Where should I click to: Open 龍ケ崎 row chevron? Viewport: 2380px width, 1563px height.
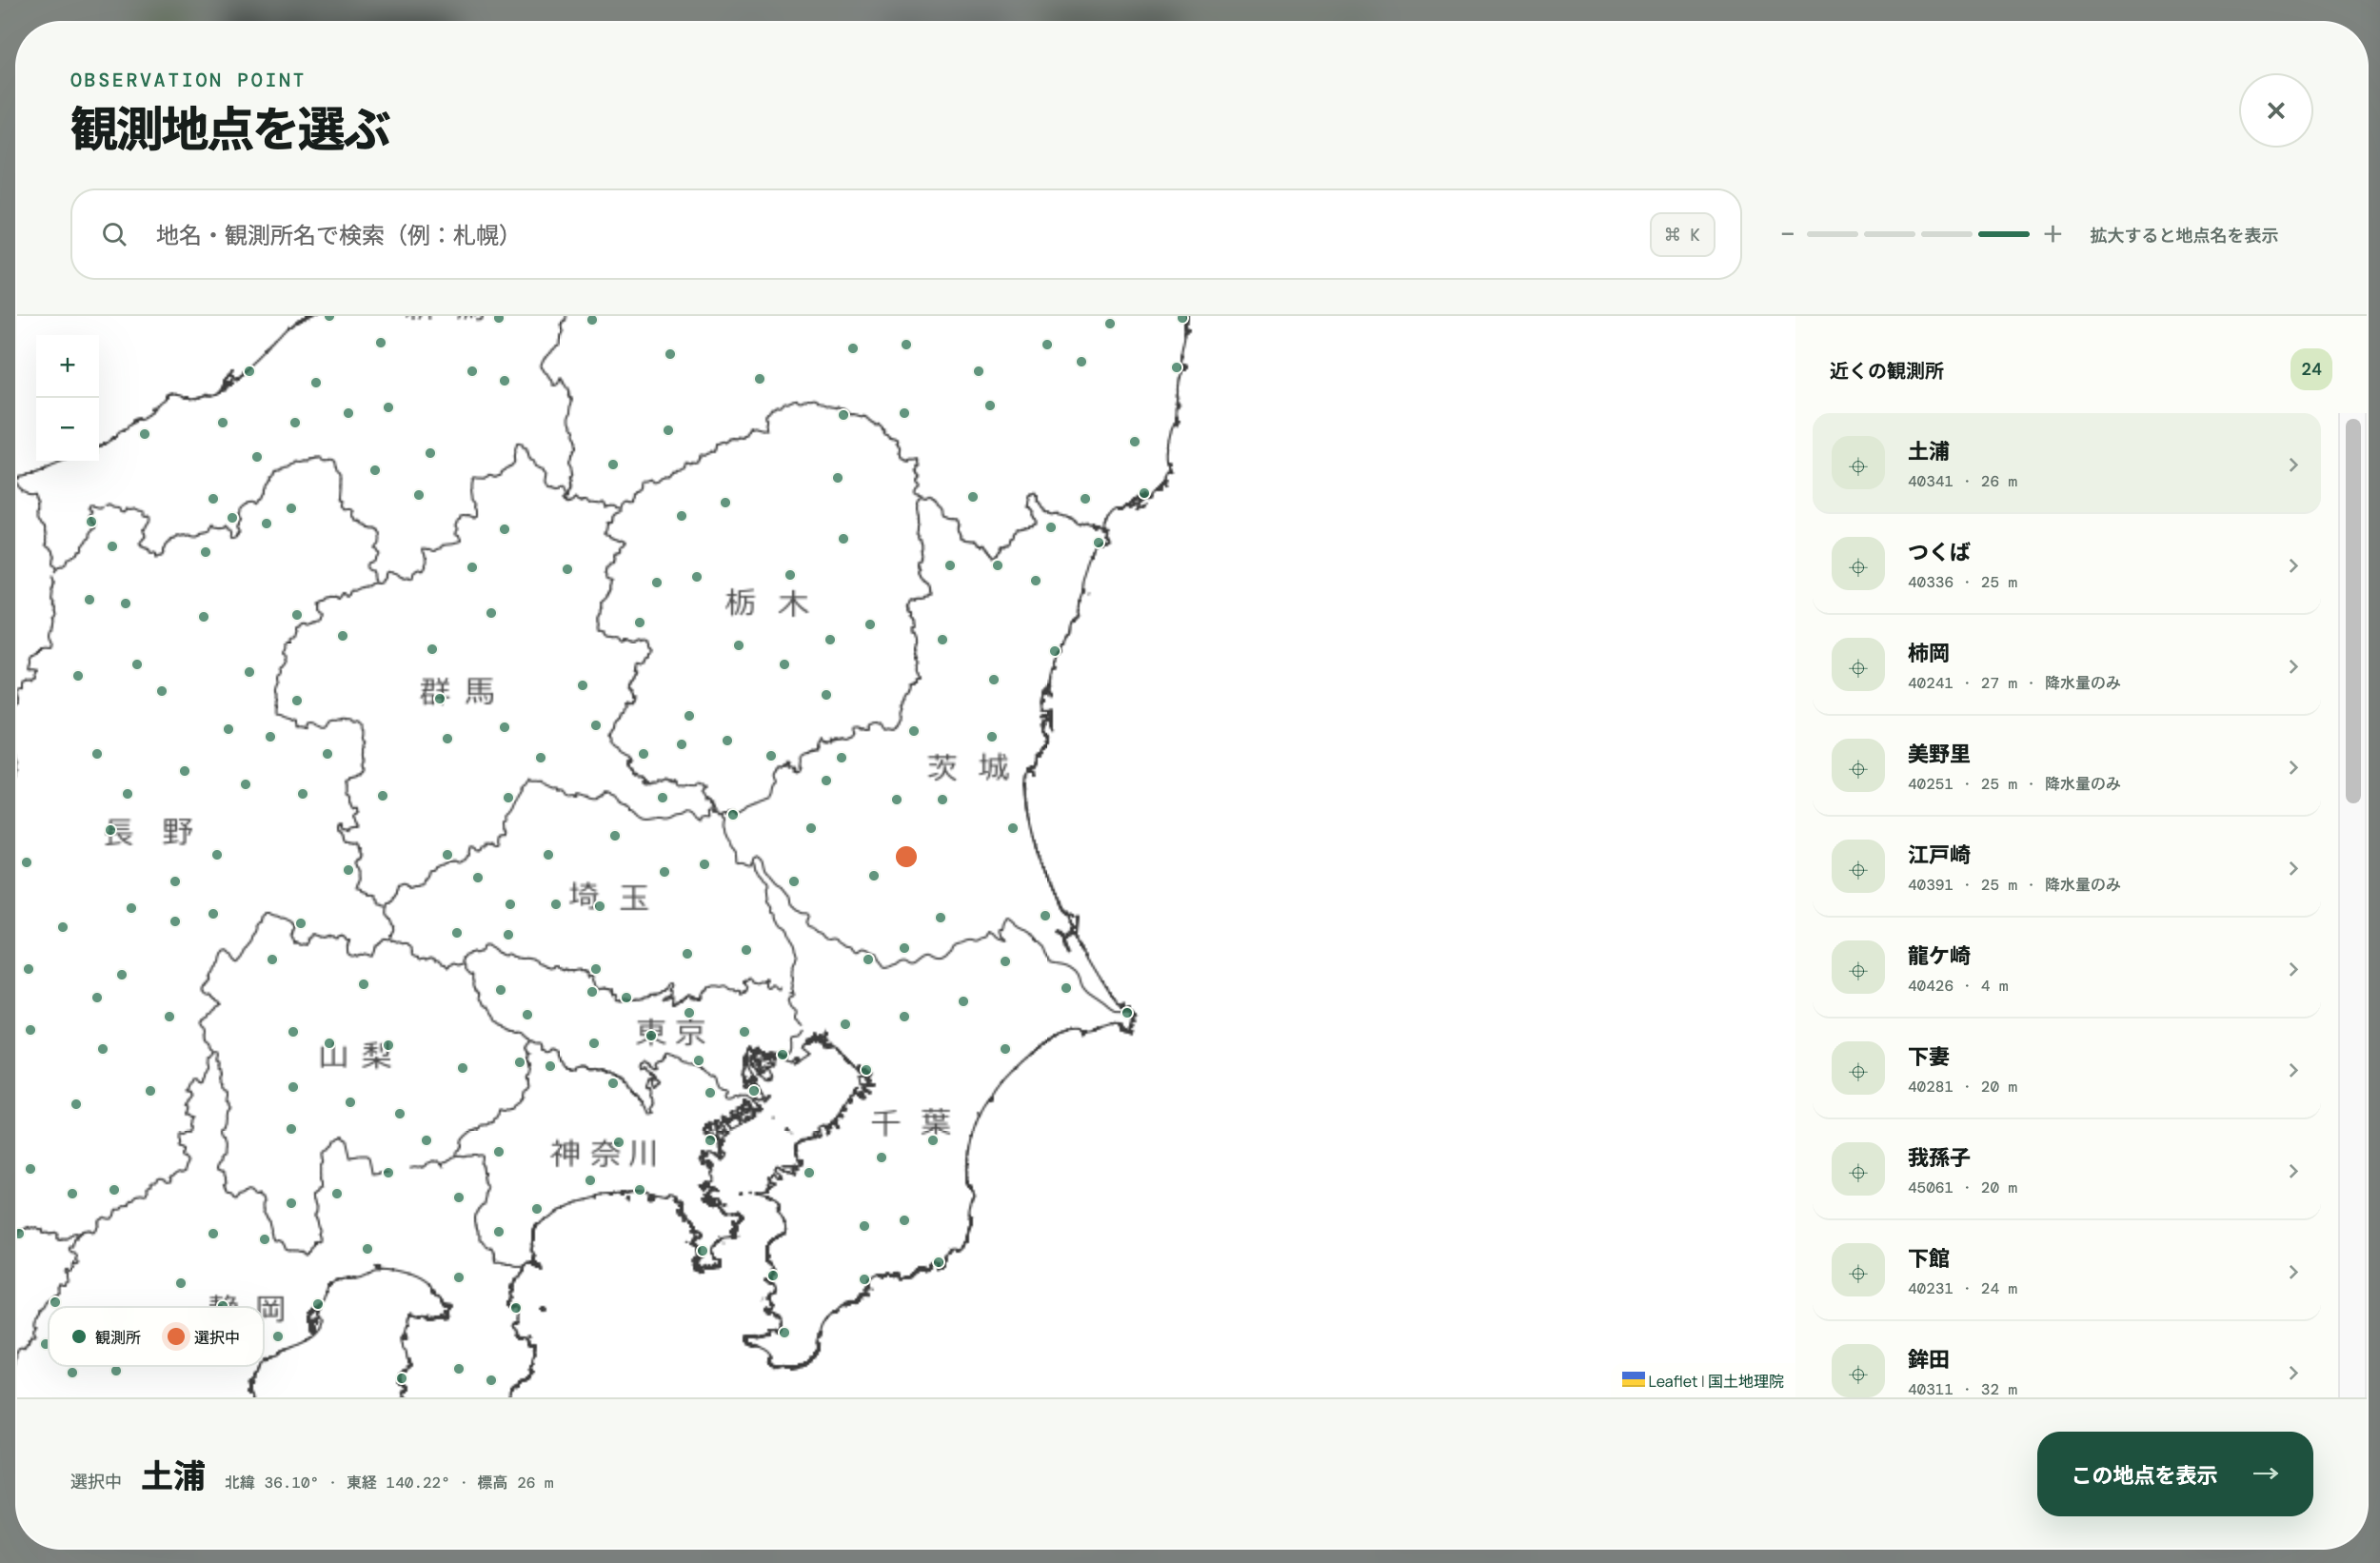tap(2293, 970)
